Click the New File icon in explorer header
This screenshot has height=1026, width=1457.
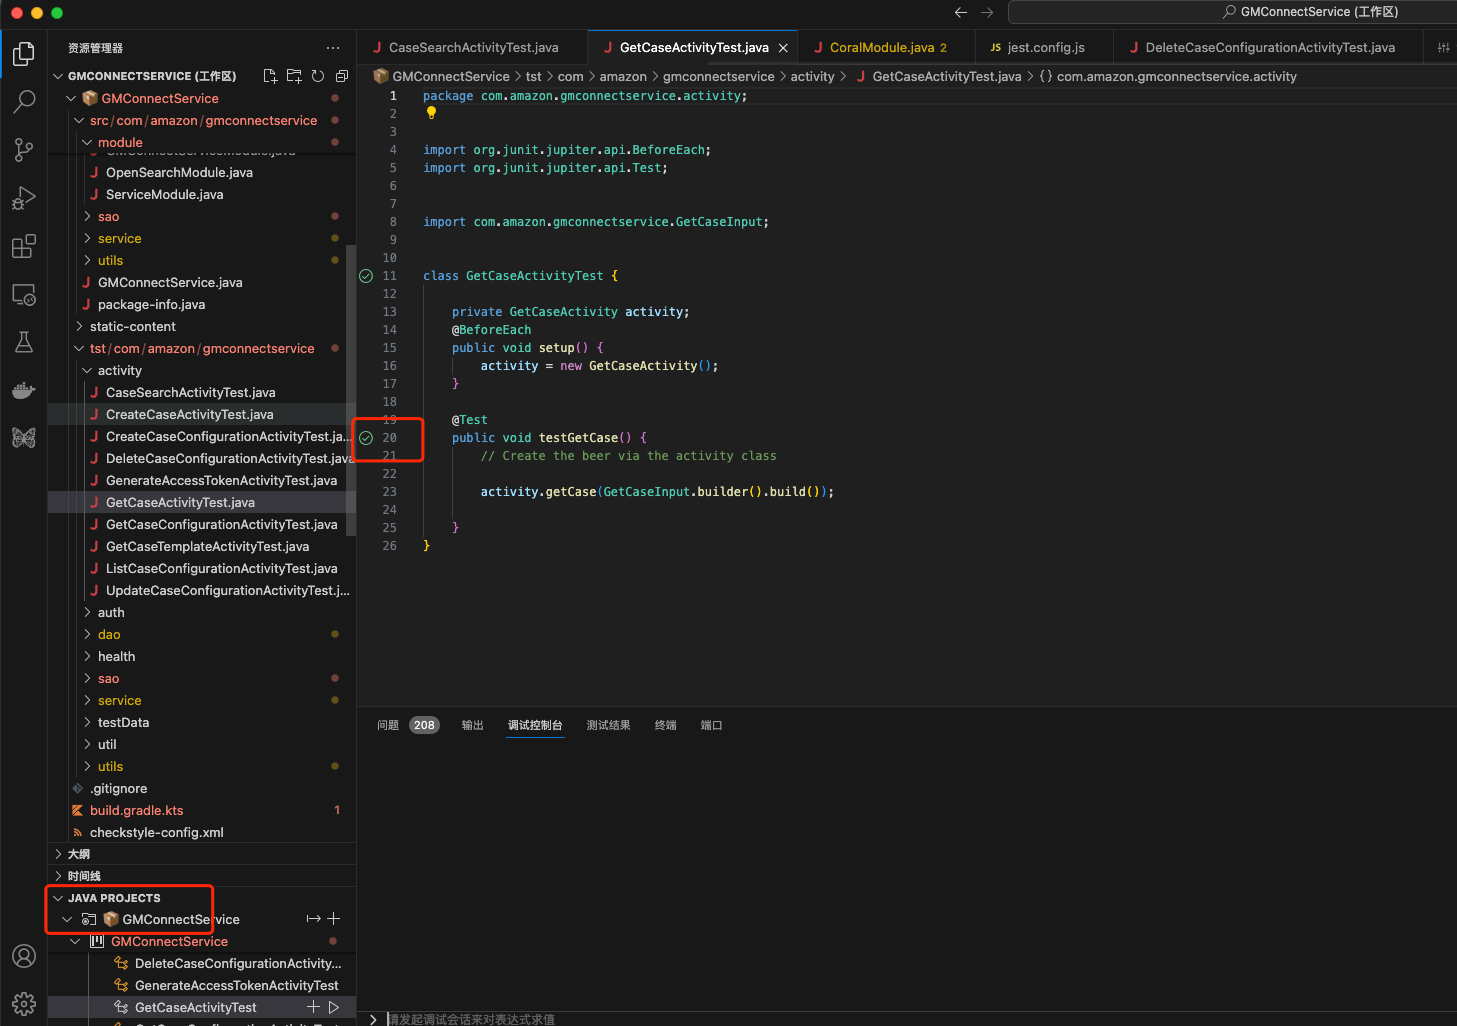(x=270, y=76)
